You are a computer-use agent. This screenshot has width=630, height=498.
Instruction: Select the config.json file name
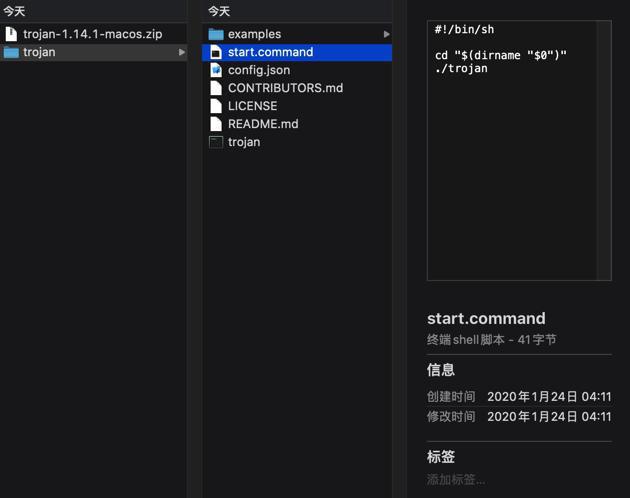click(x=259, y=70)
